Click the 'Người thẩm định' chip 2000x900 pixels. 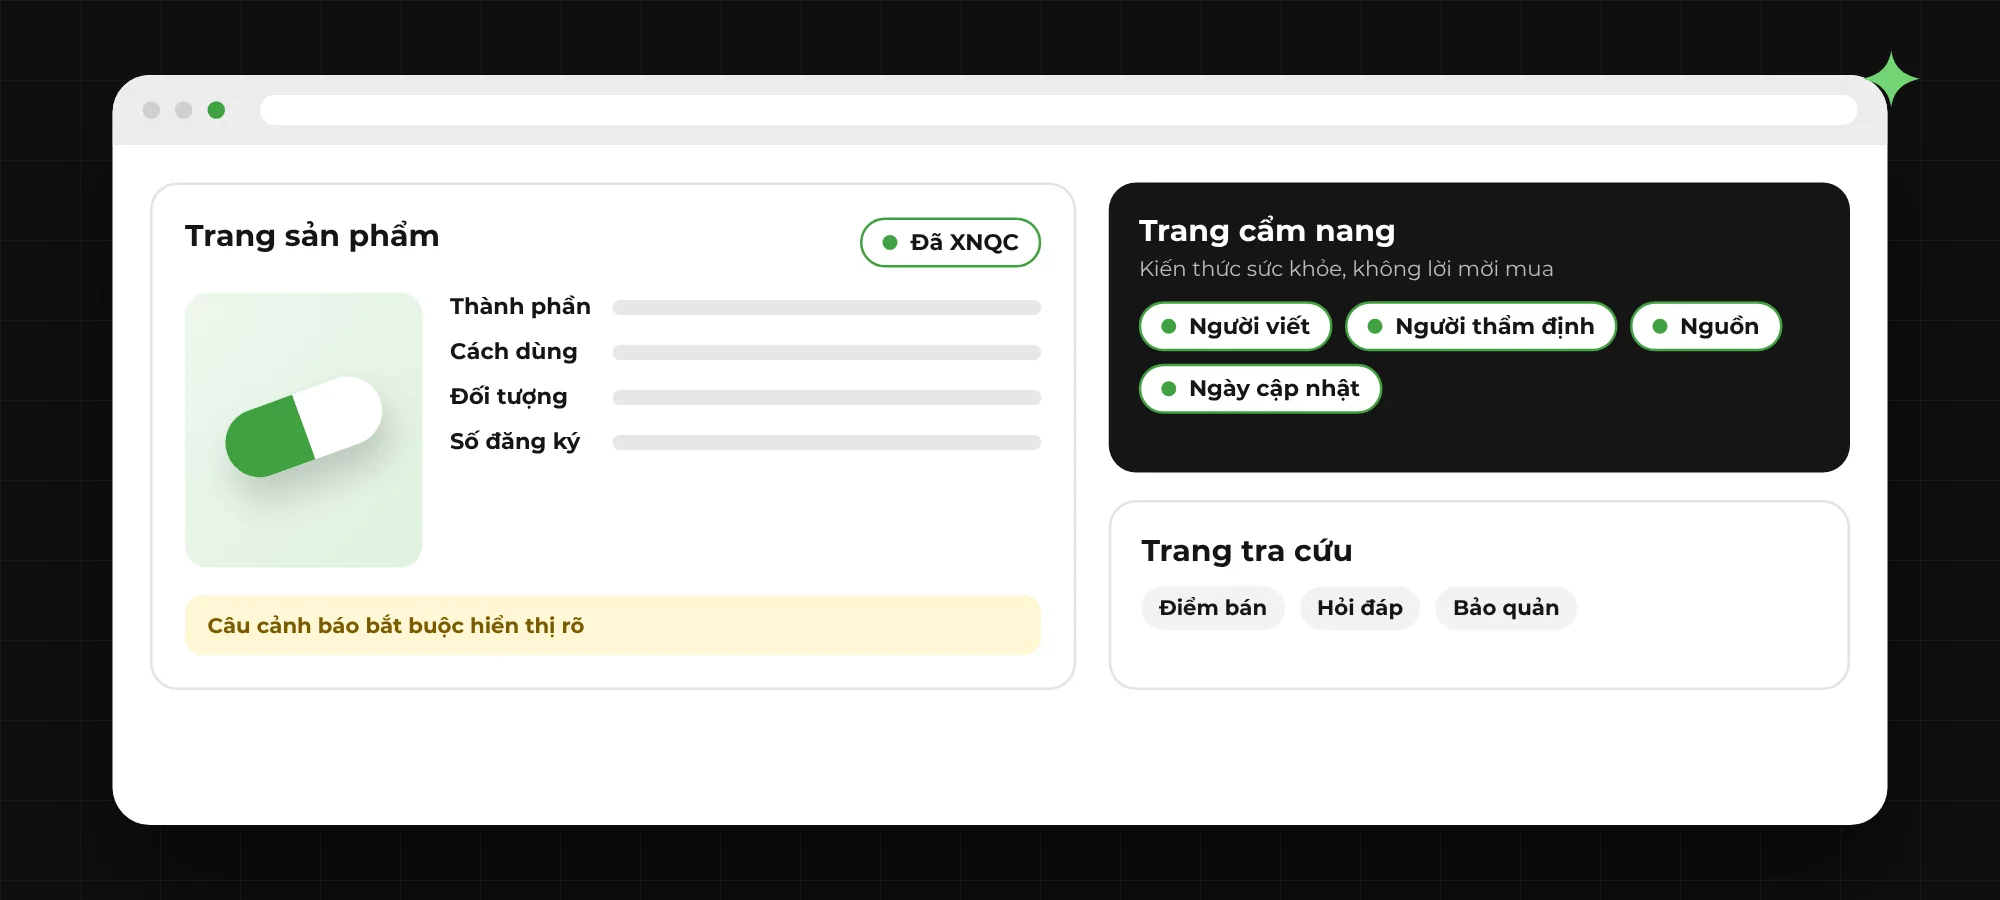1481,326
